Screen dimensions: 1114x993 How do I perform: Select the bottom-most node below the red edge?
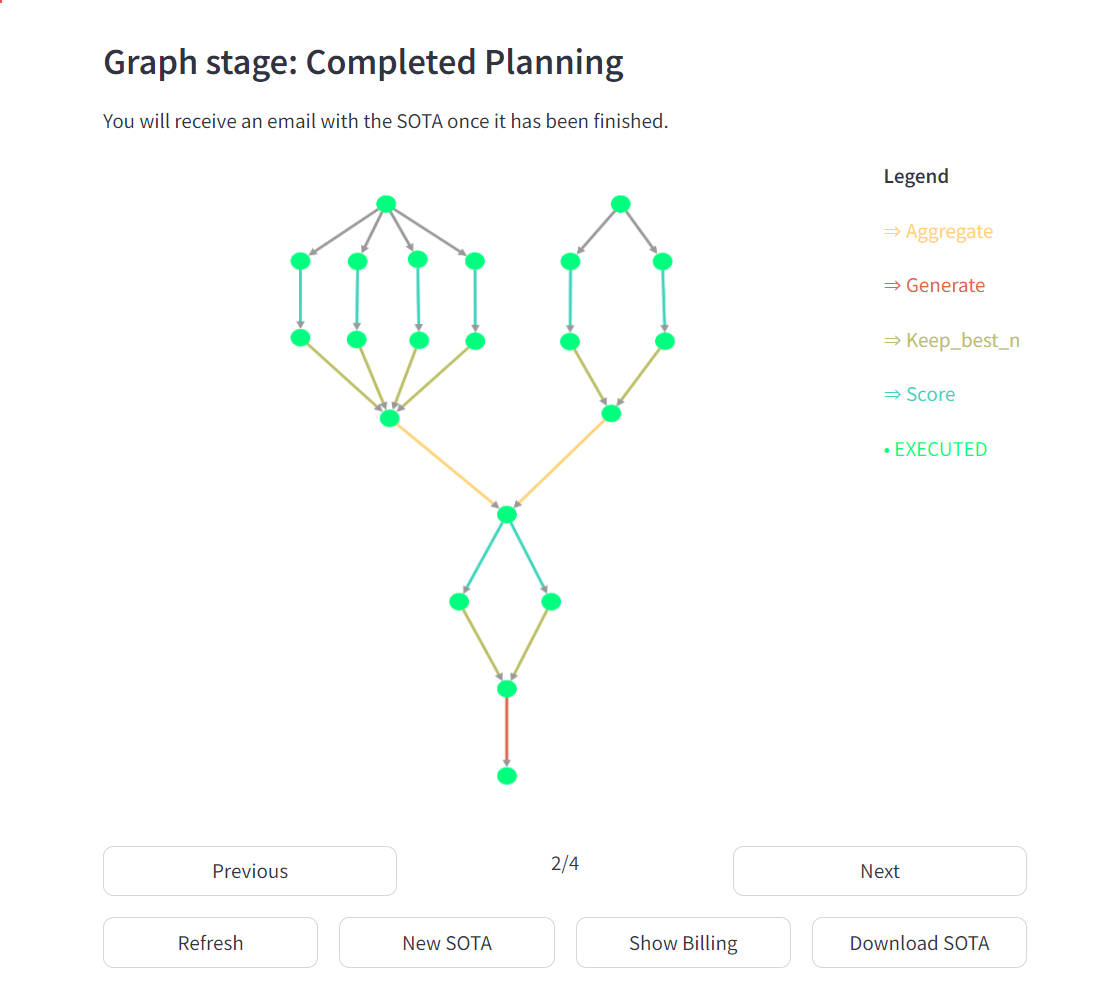pos(507,776)
